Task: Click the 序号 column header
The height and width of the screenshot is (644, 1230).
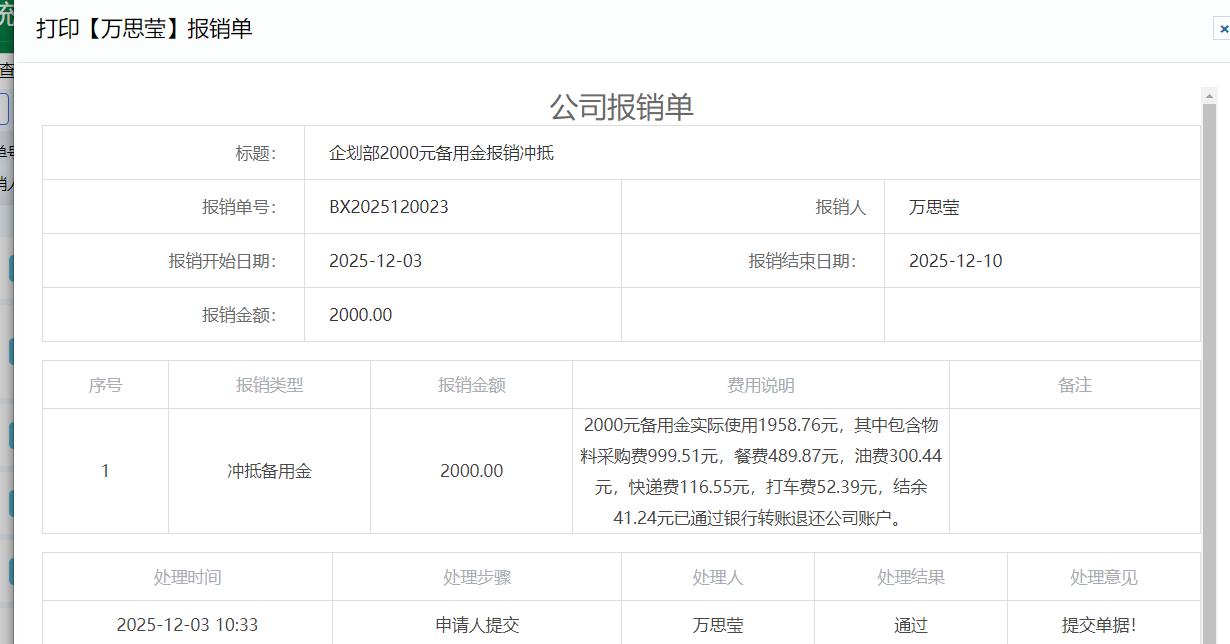Action: 105,385
